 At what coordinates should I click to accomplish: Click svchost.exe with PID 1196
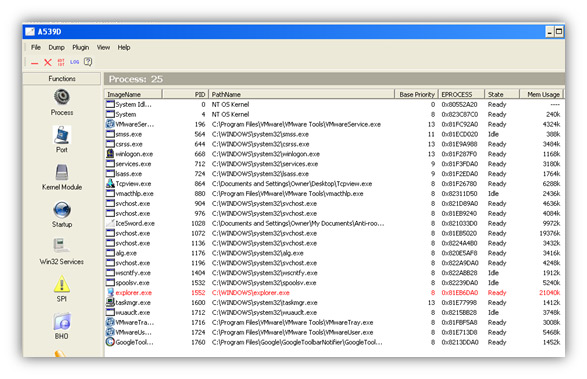click(x=133, y=263)
